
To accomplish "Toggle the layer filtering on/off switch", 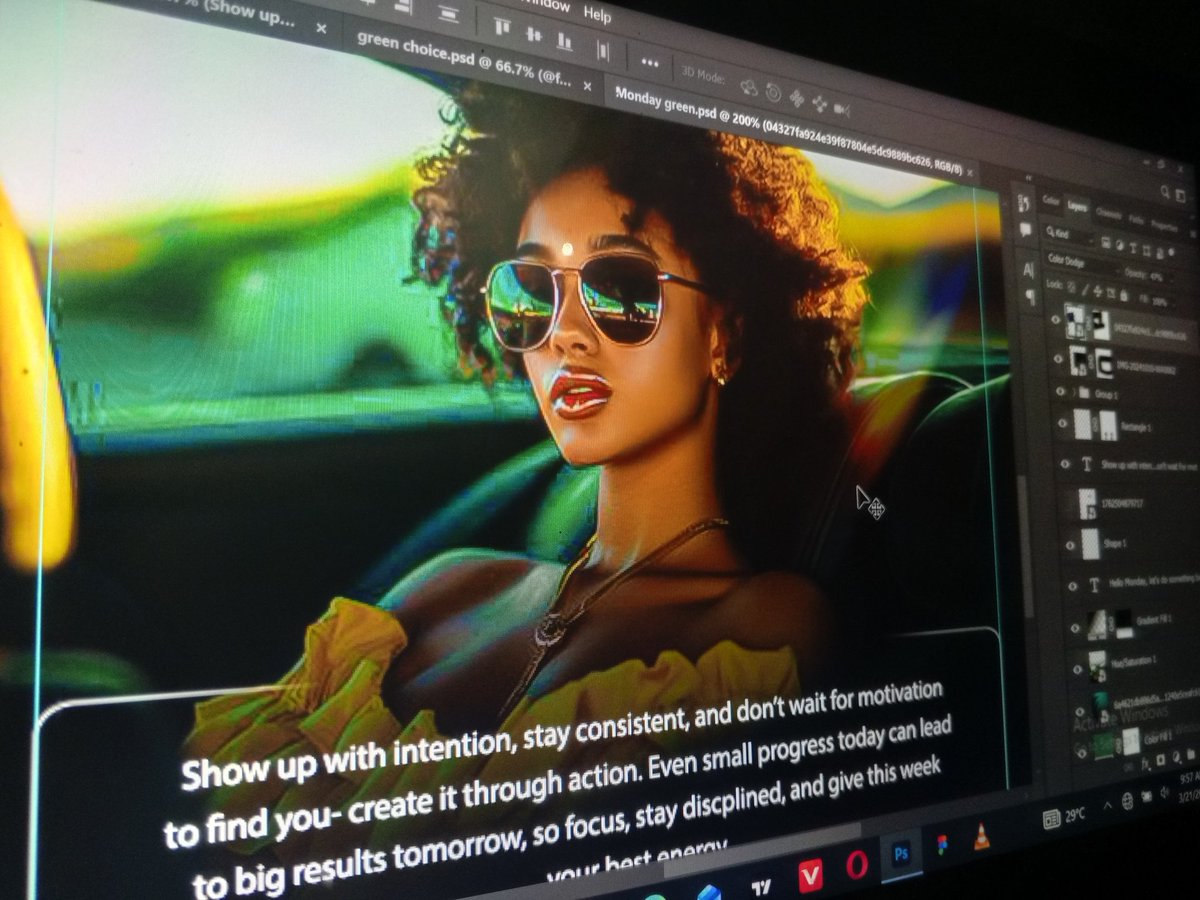I will (1171, 252).
